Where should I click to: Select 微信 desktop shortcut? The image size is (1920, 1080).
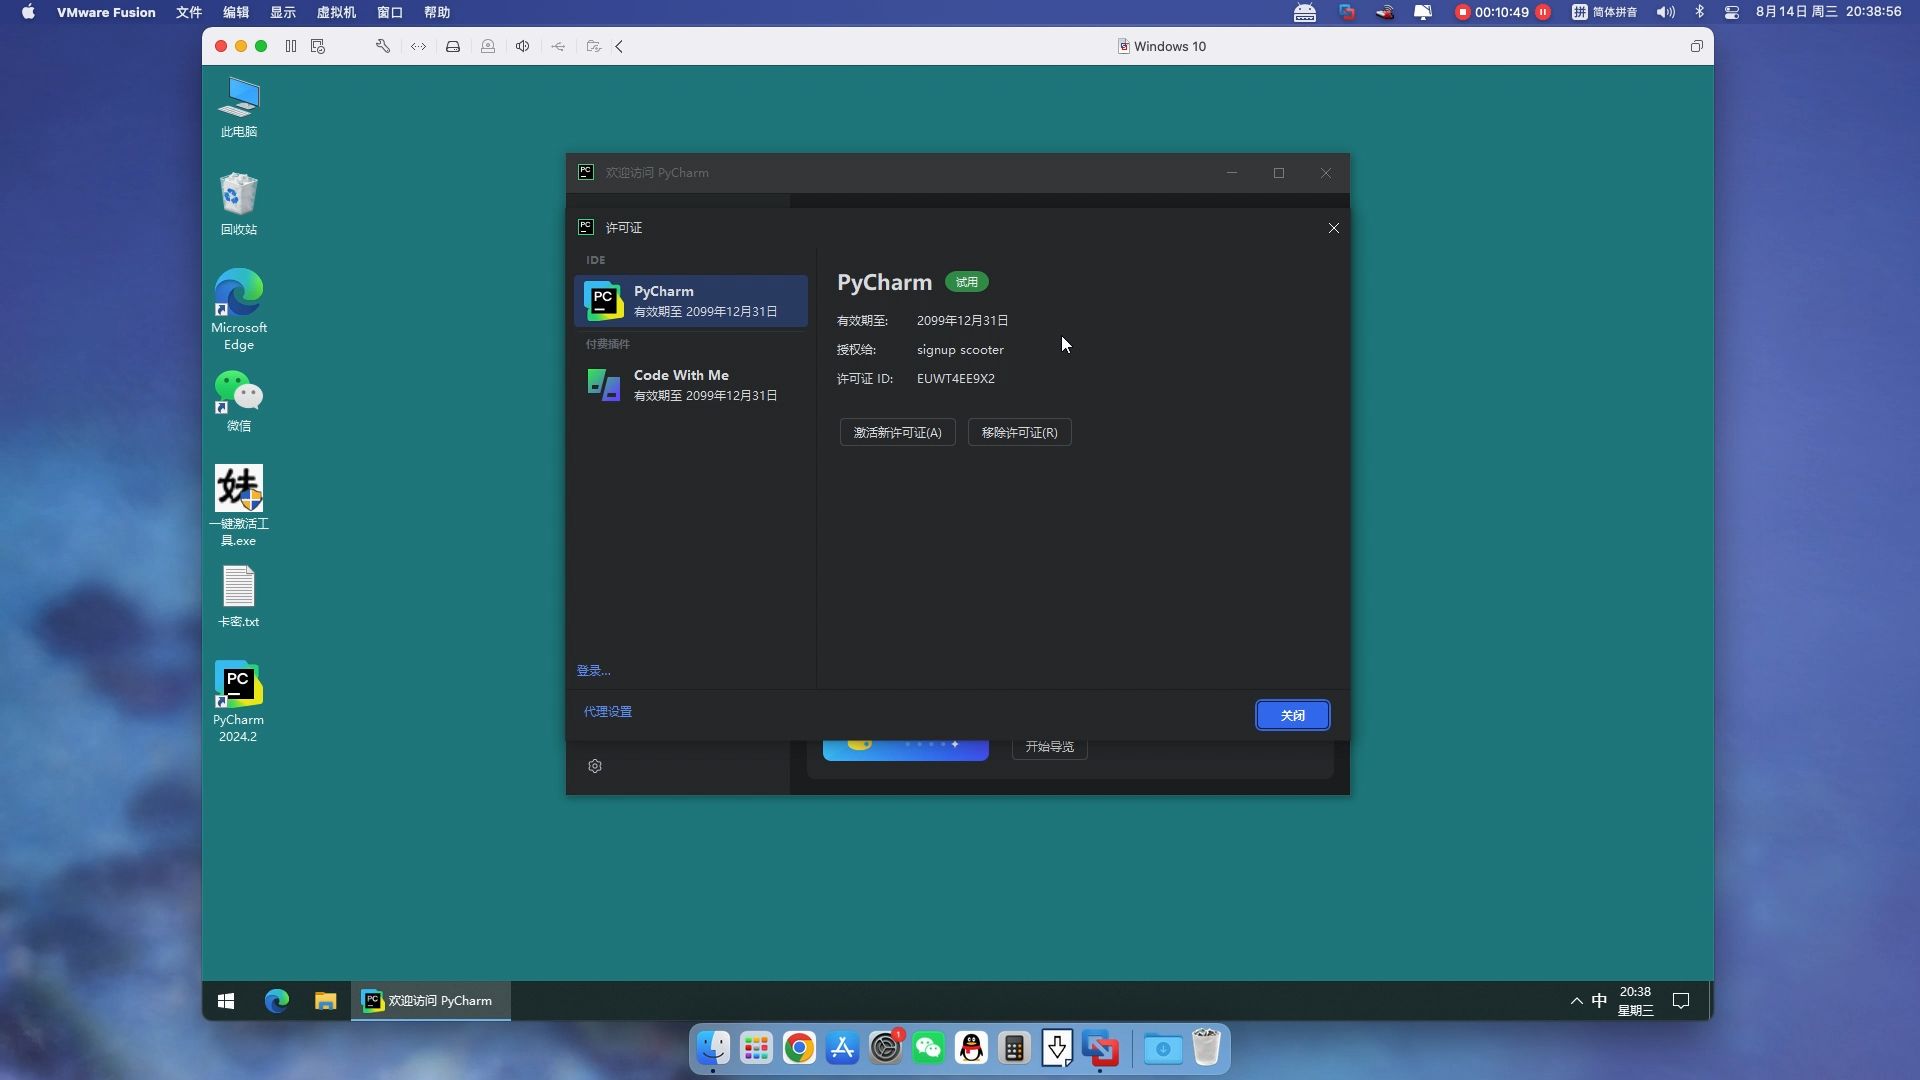(238, 401)
